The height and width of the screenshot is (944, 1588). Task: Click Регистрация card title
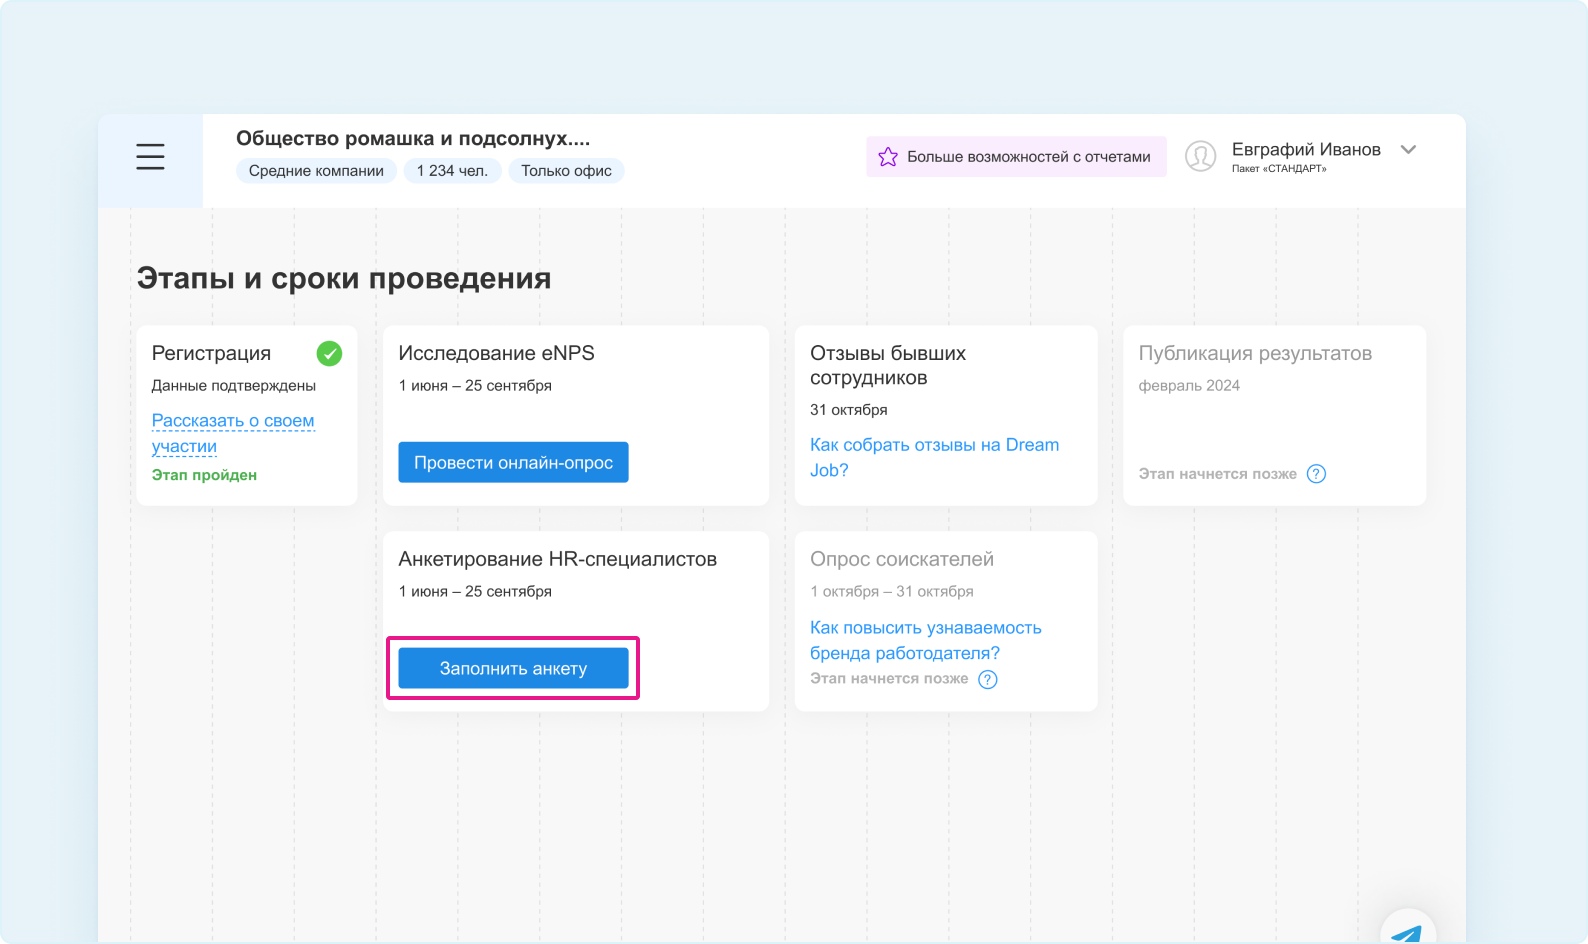click(x=211, y=353)
